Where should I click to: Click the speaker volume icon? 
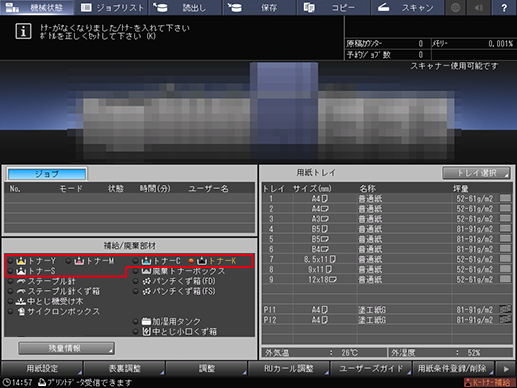point(479,7)
